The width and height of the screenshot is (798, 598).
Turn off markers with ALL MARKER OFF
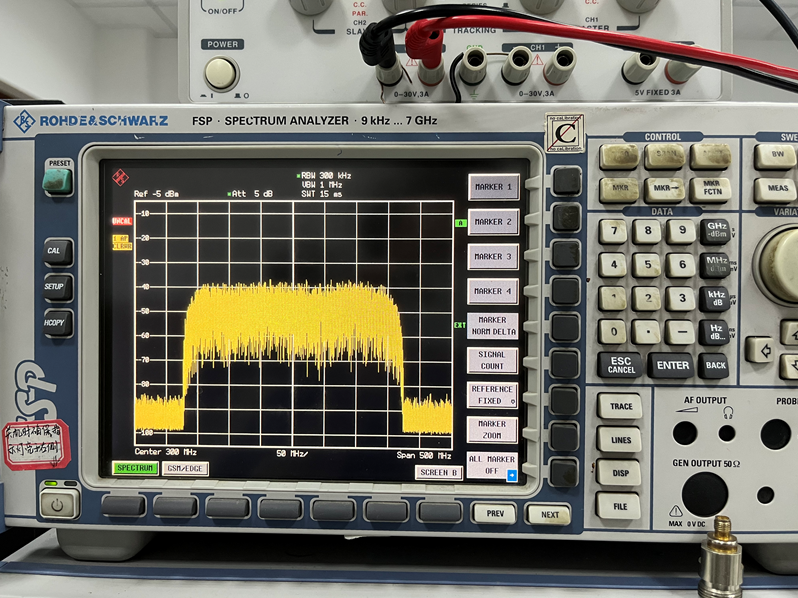tap(492, 465)
